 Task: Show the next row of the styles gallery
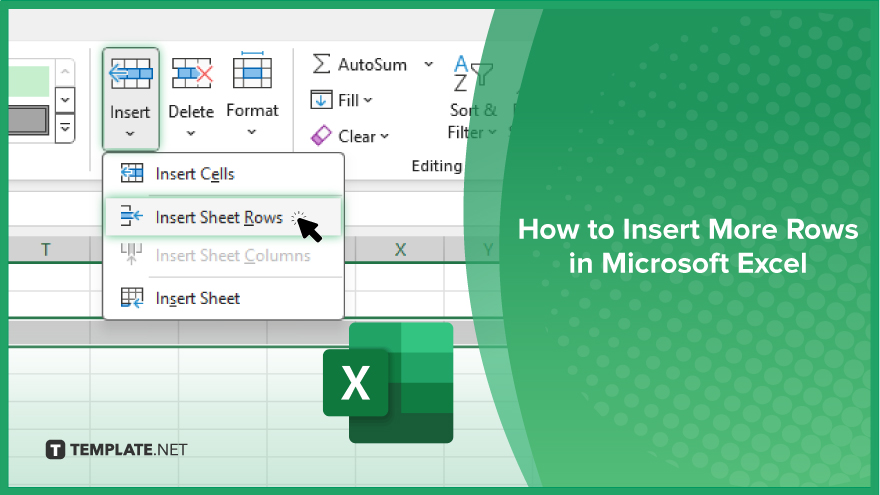(65, 100)
